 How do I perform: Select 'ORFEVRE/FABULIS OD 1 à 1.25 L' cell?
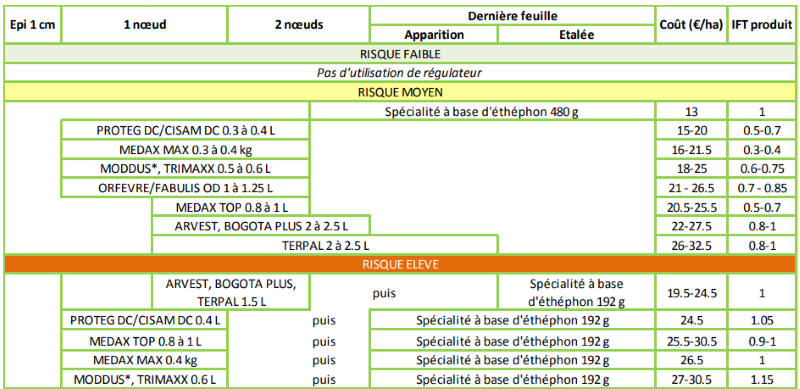186,188
